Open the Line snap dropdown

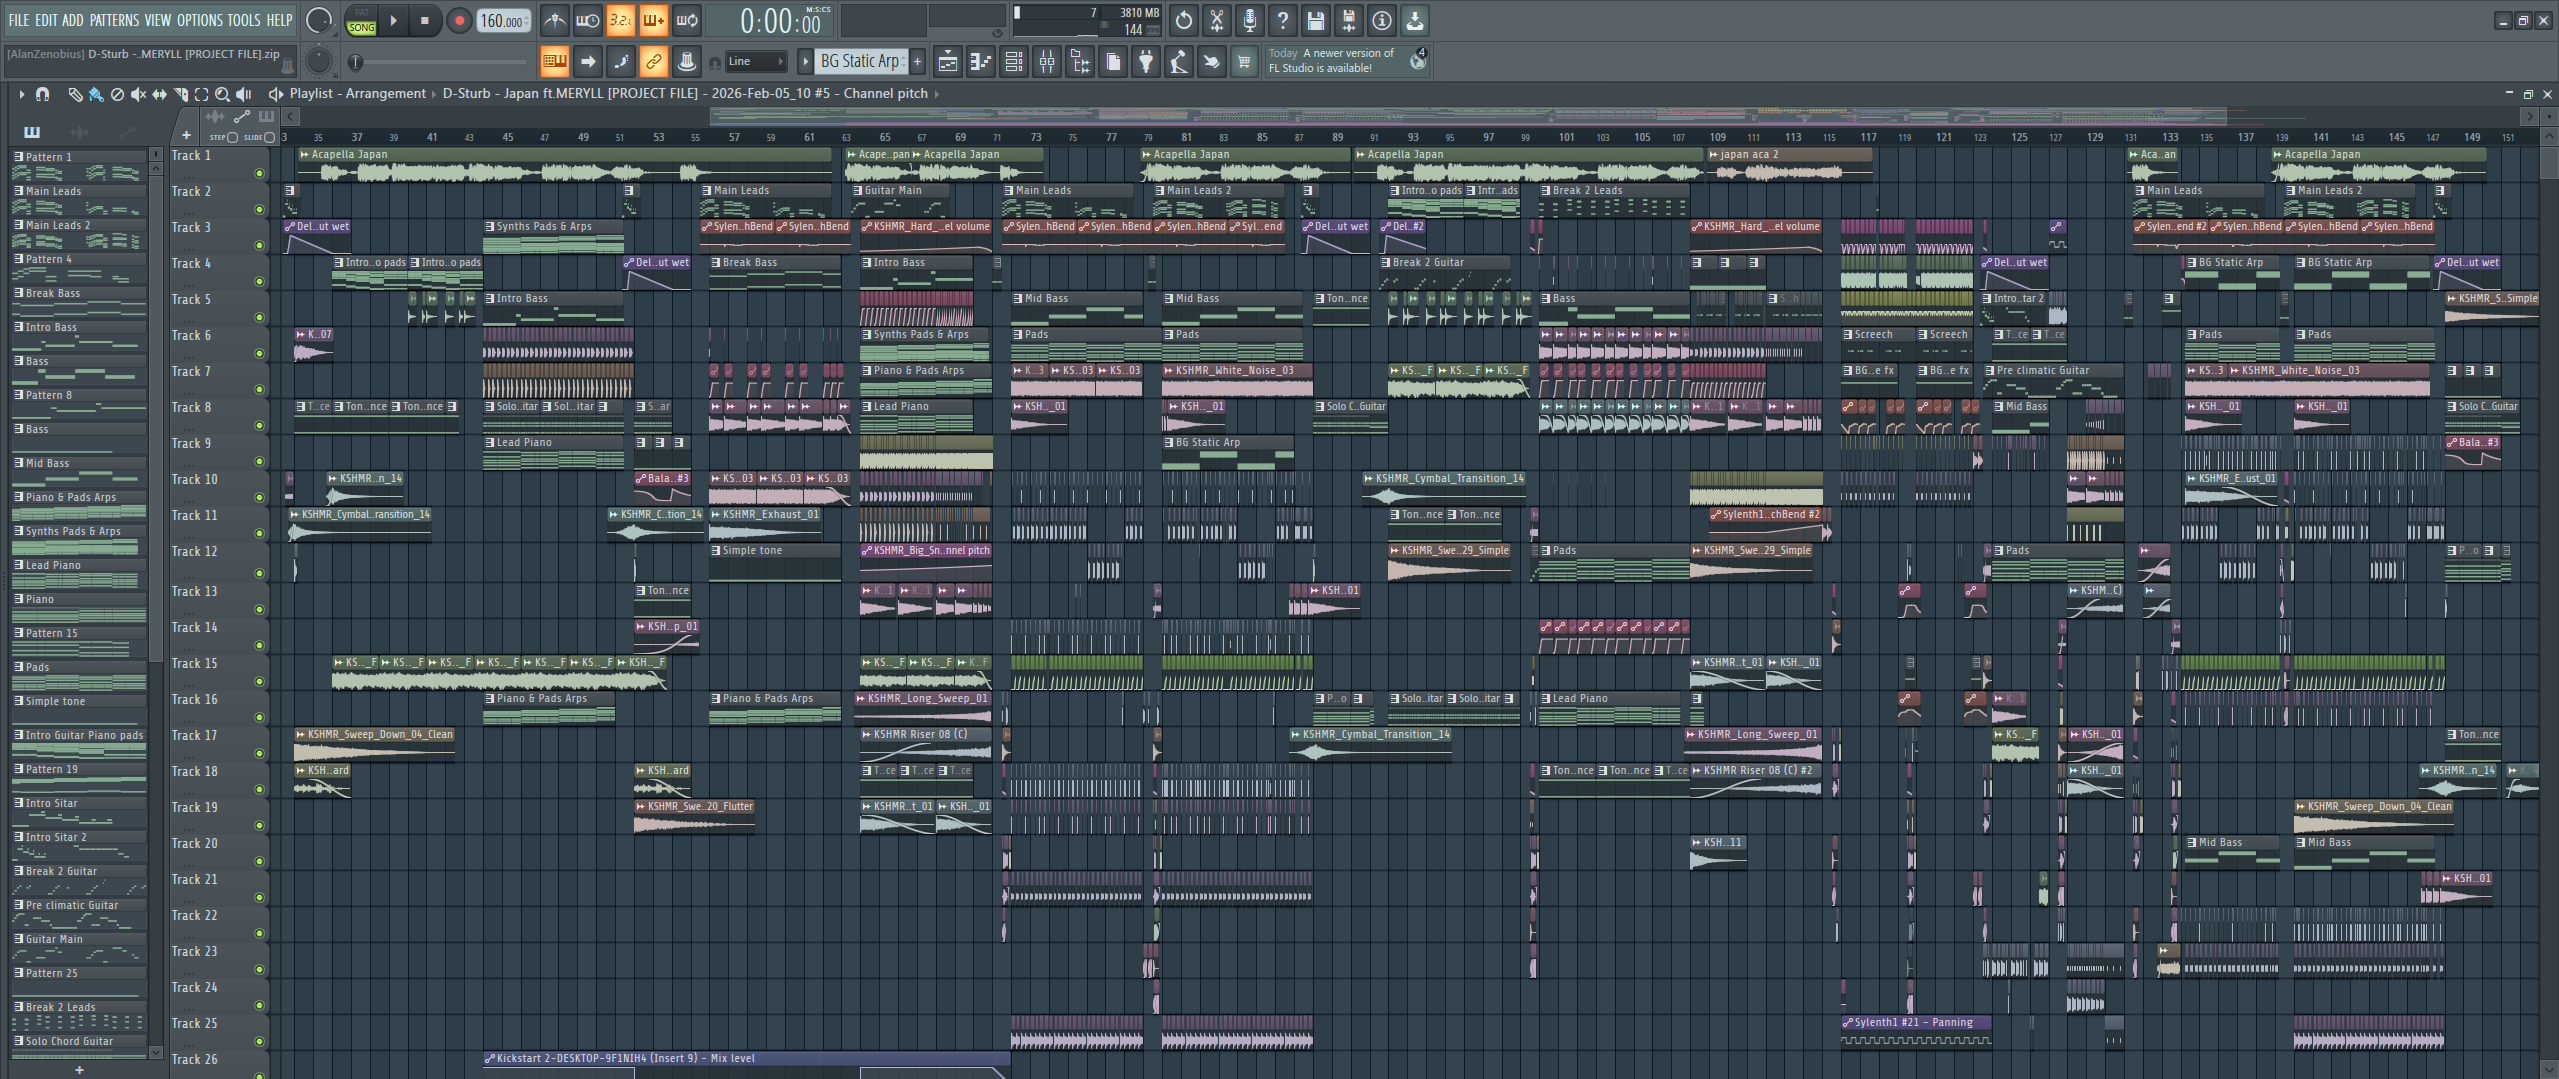755,62
